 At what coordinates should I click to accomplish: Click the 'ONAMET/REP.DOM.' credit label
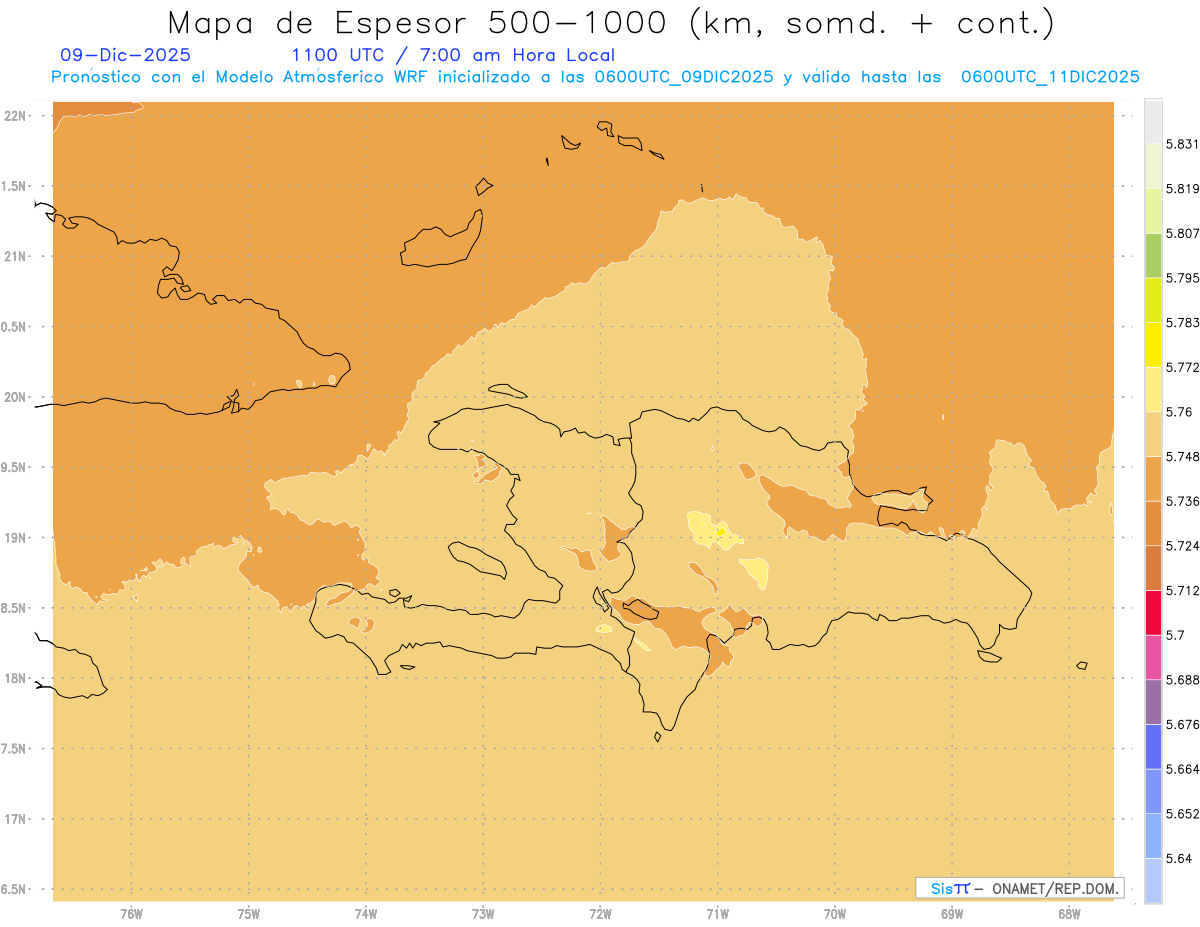pos(1057,888)
